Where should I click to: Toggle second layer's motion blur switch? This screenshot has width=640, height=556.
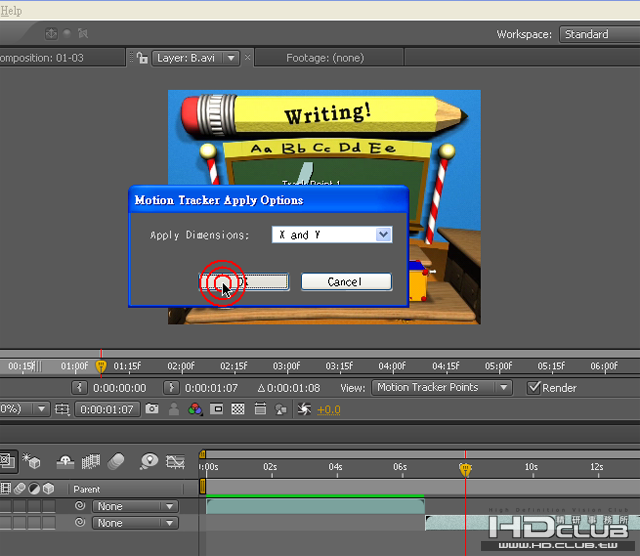tap(20, 523)
